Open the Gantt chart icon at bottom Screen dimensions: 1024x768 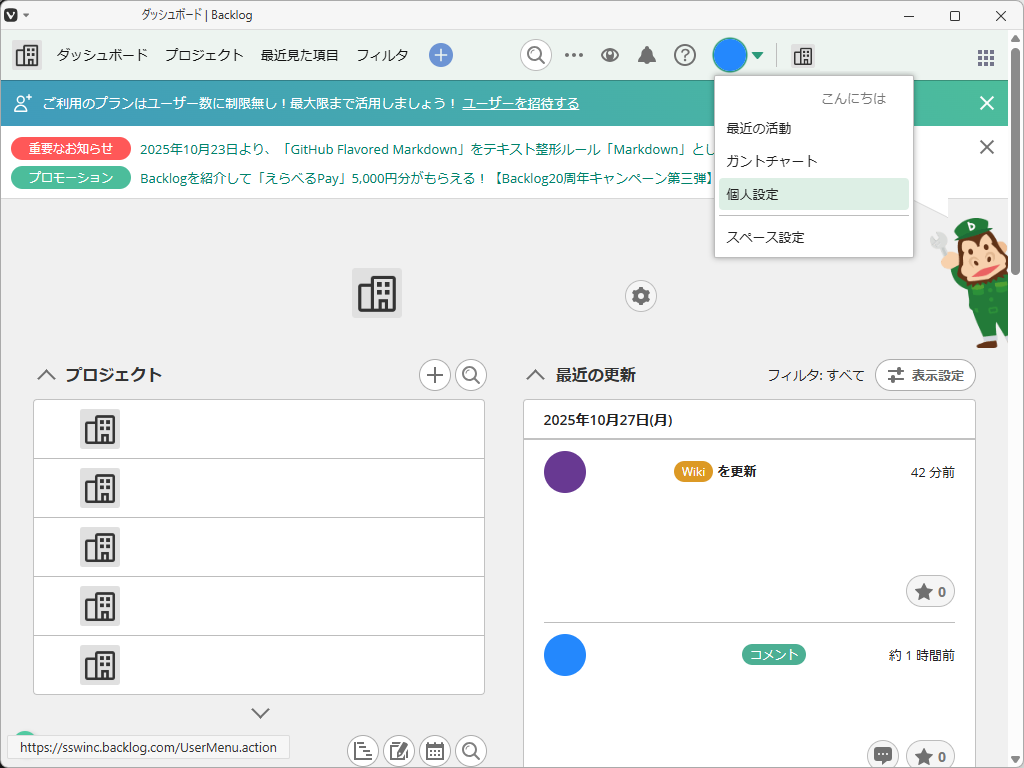363,751
